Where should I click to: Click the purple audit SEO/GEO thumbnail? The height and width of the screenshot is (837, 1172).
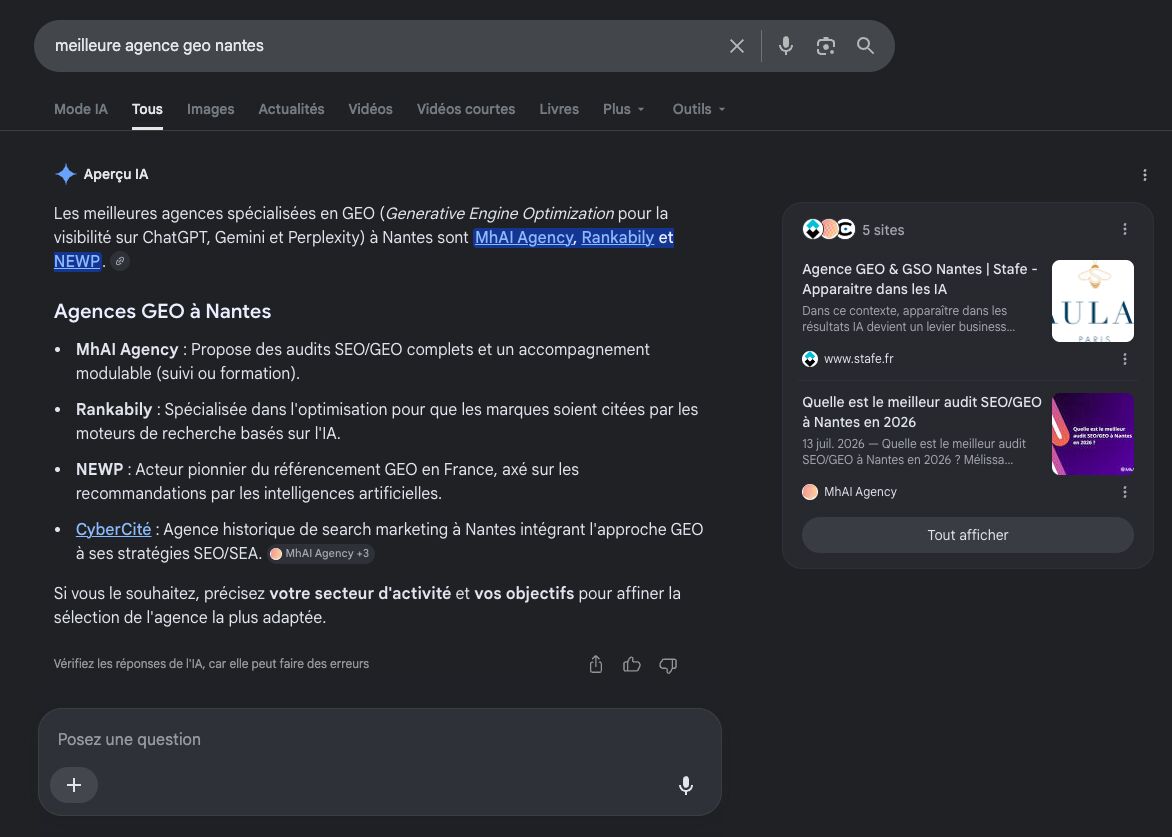point(1092,433)
